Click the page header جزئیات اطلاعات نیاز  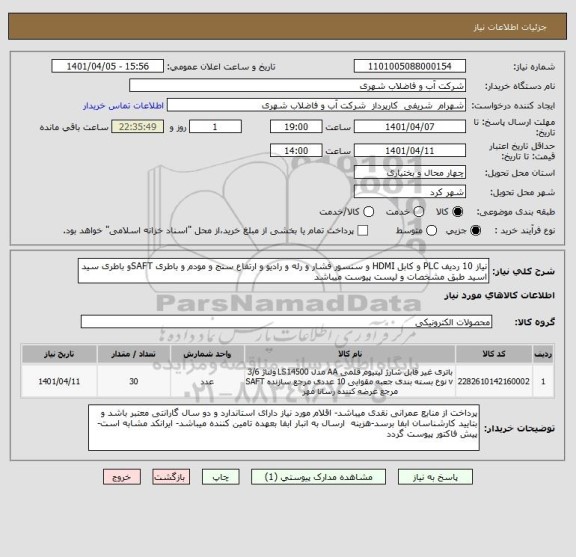(x=510, y=27)
